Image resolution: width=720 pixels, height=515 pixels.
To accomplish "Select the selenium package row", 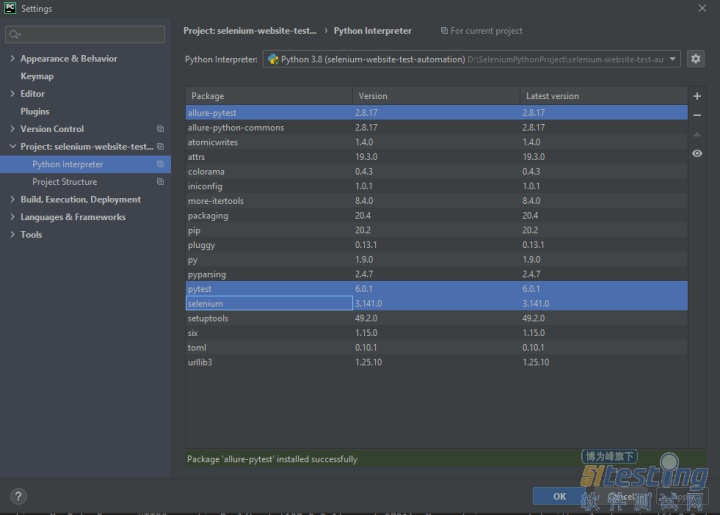I will click(x=437, y=303).
